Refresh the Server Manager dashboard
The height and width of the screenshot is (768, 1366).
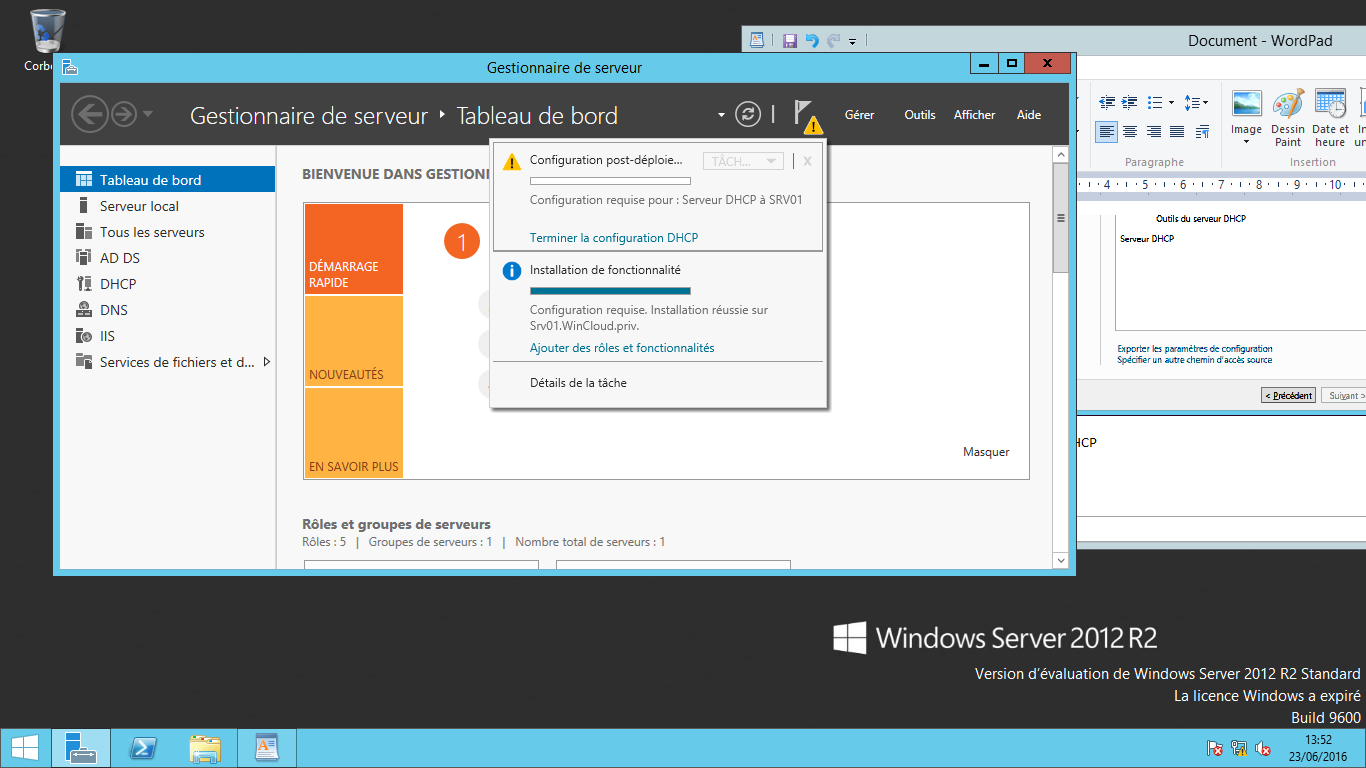(748, 114)
